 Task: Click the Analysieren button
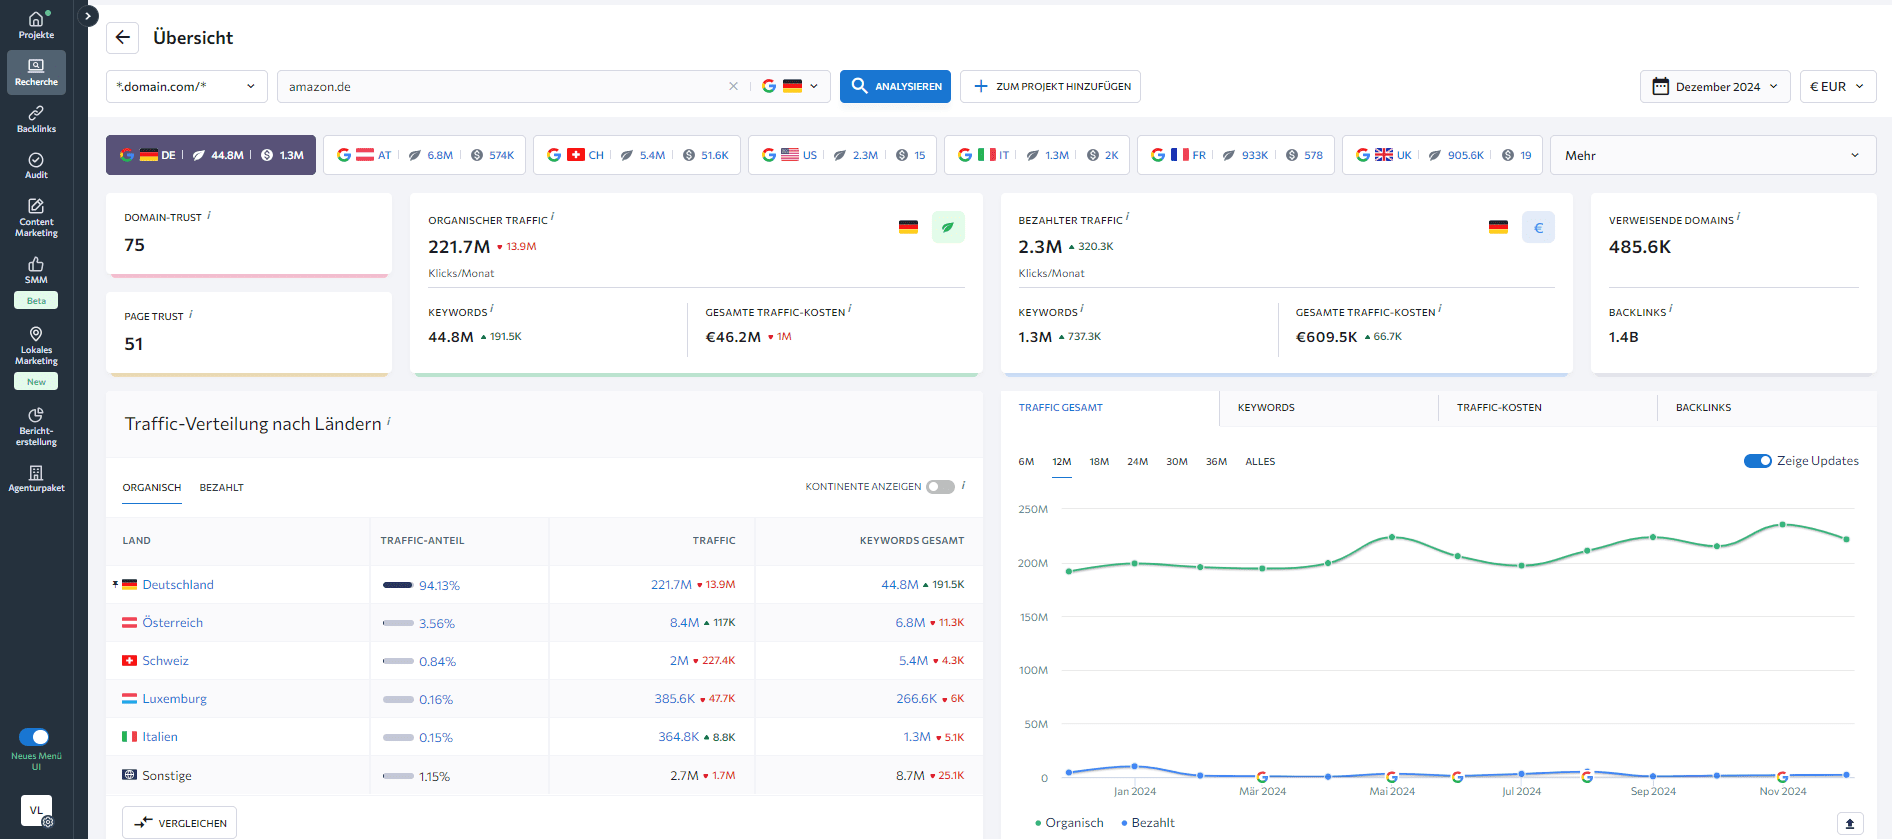895,86
